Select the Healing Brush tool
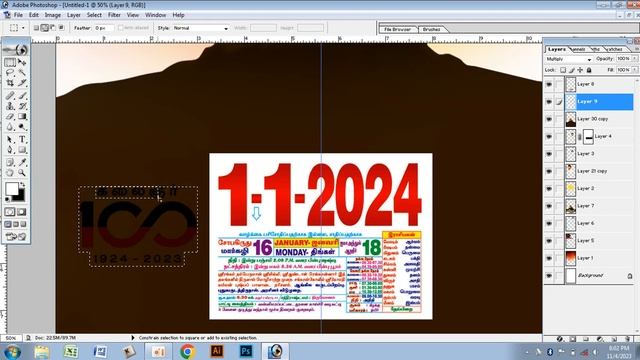Viewport: 640px width, 360px height. (x=10, y=96)
